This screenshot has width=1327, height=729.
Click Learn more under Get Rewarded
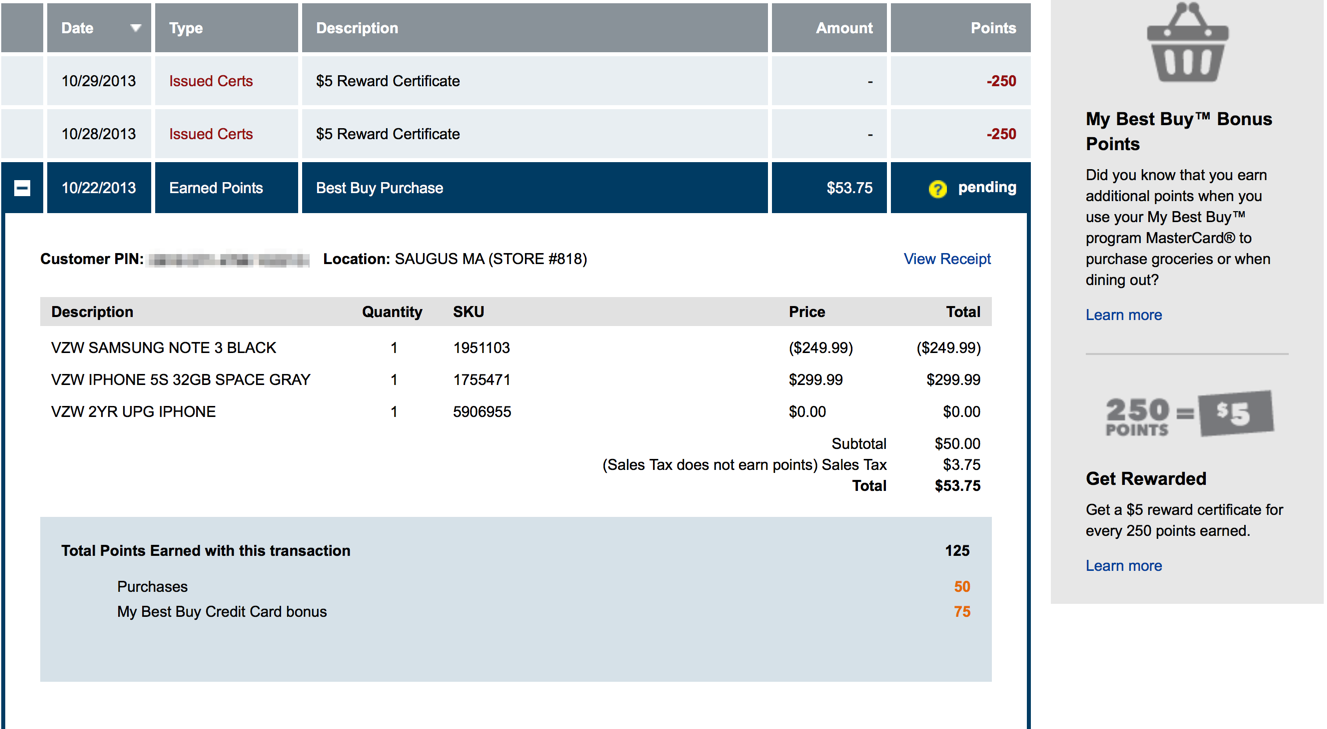1124,566
